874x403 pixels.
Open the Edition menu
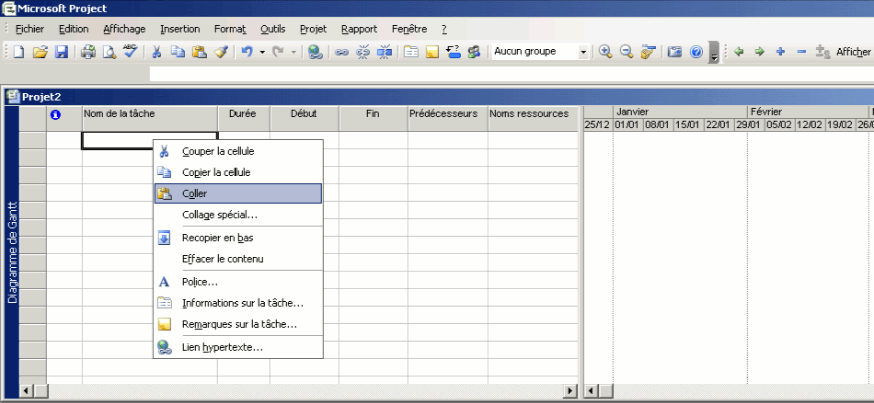74,29
